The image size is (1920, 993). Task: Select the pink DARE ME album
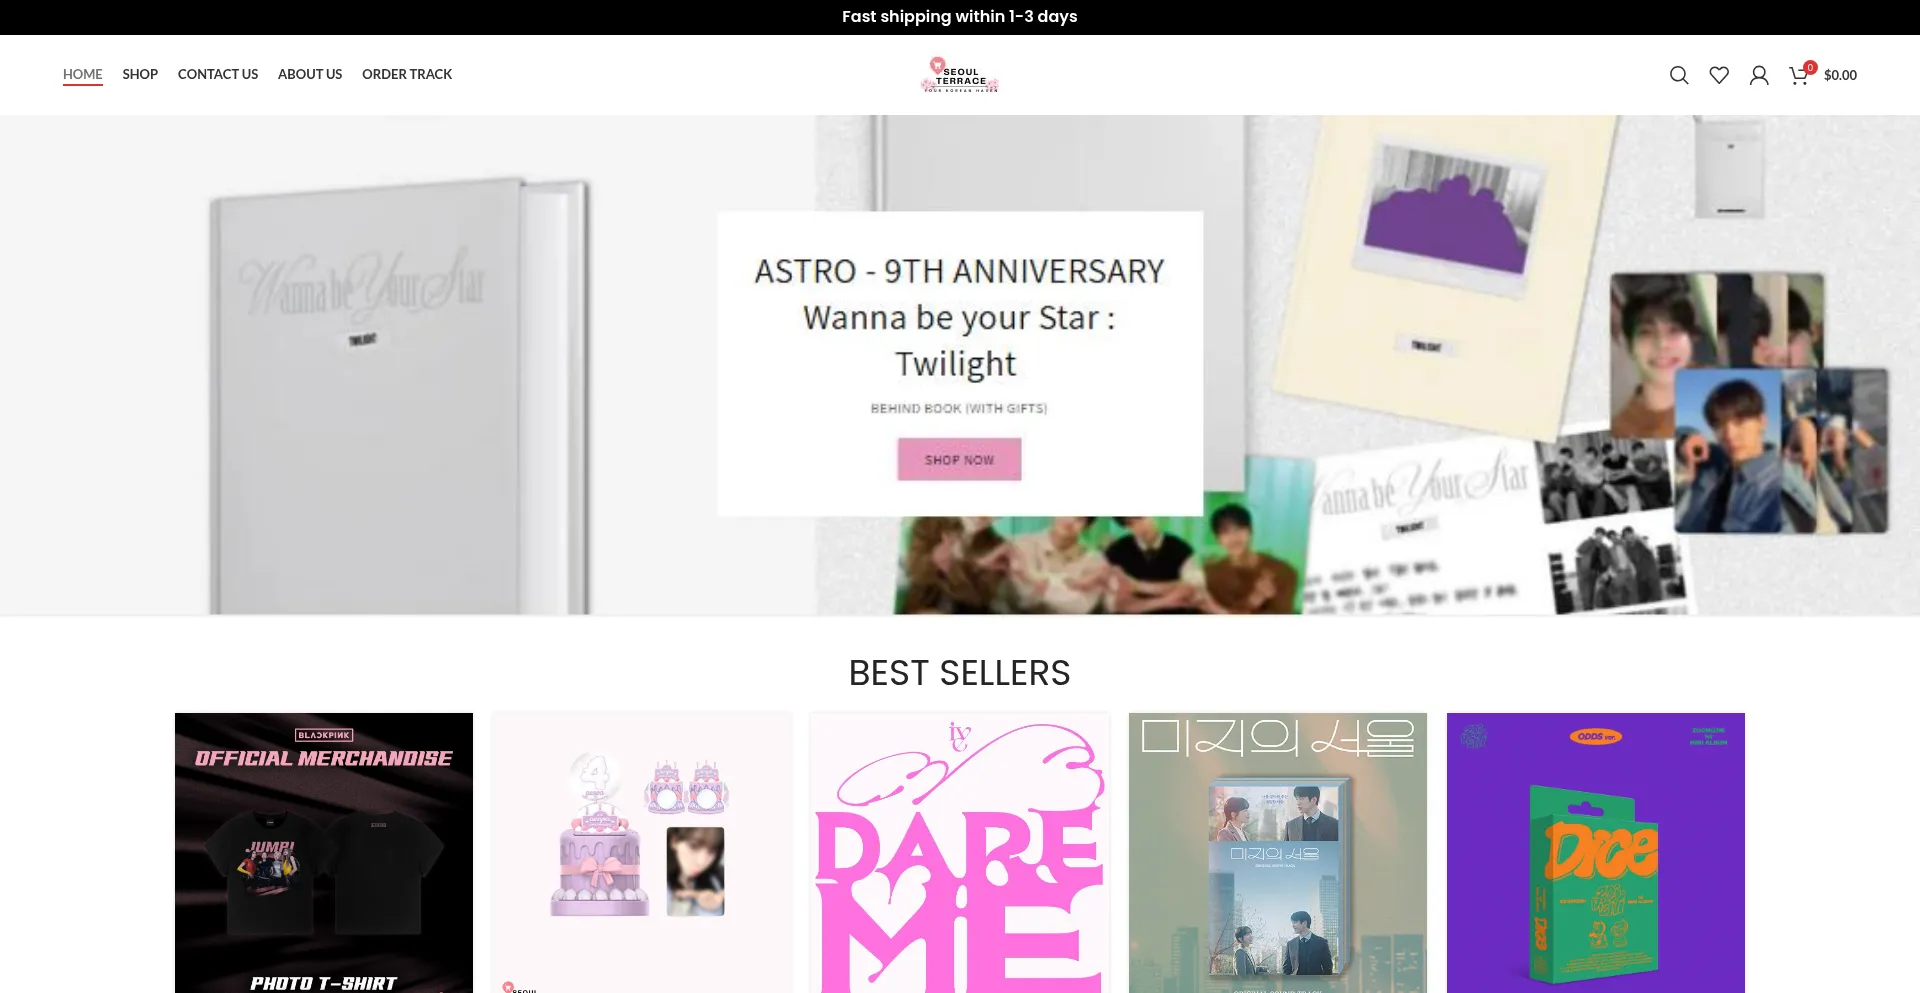click(959, 852)
